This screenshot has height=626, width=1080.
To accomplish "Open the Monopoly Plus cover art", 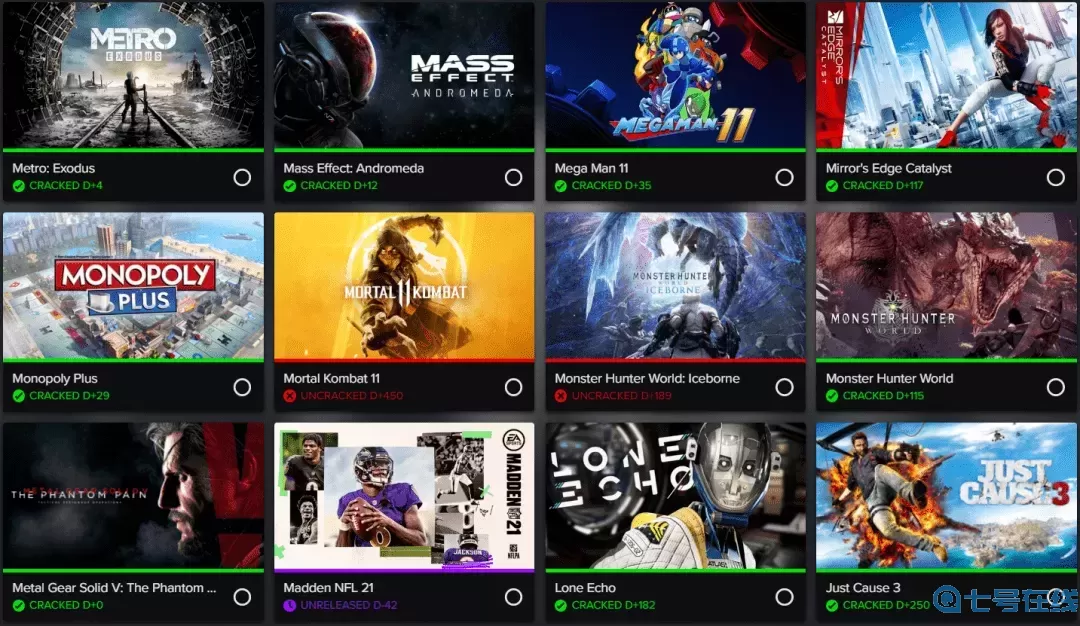I will coord(134,285).
